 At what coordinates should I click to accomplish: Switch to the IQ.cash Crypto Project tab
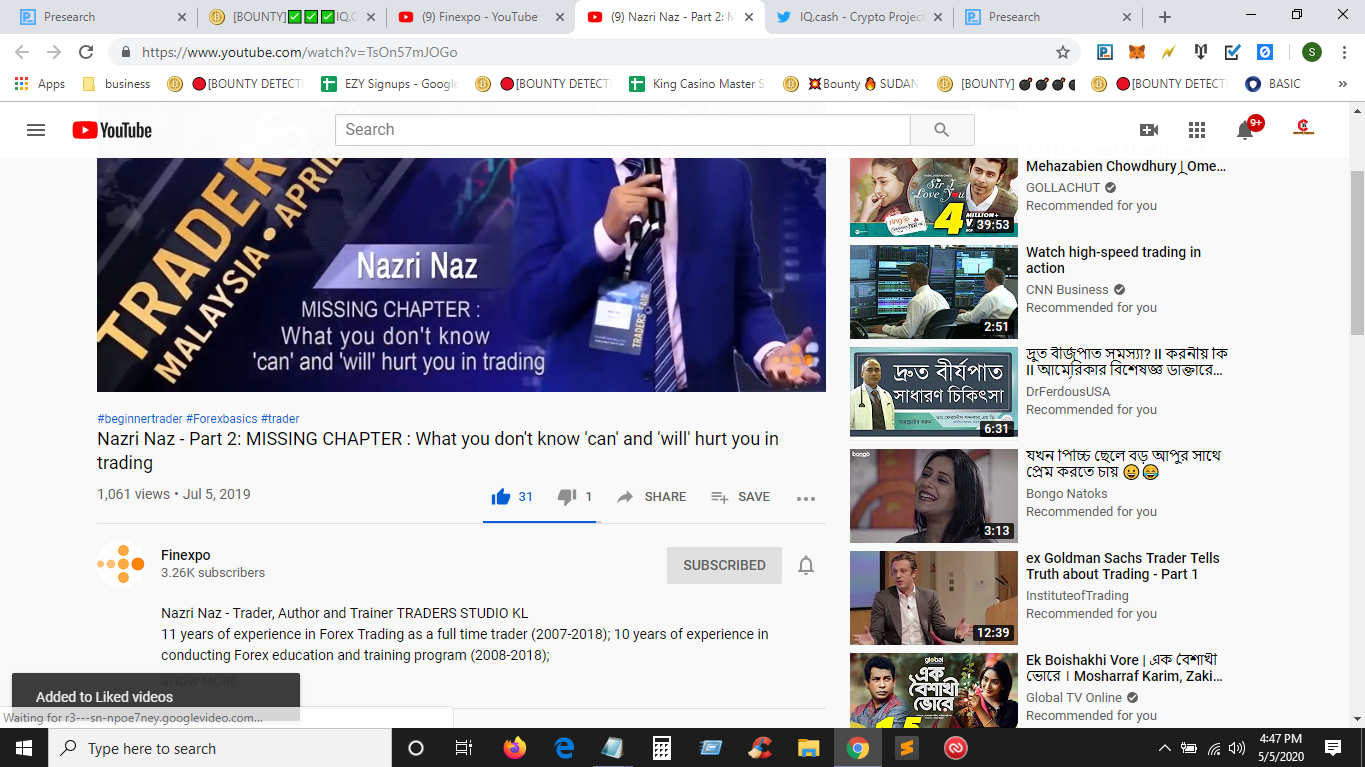click(x=860, y=17)
